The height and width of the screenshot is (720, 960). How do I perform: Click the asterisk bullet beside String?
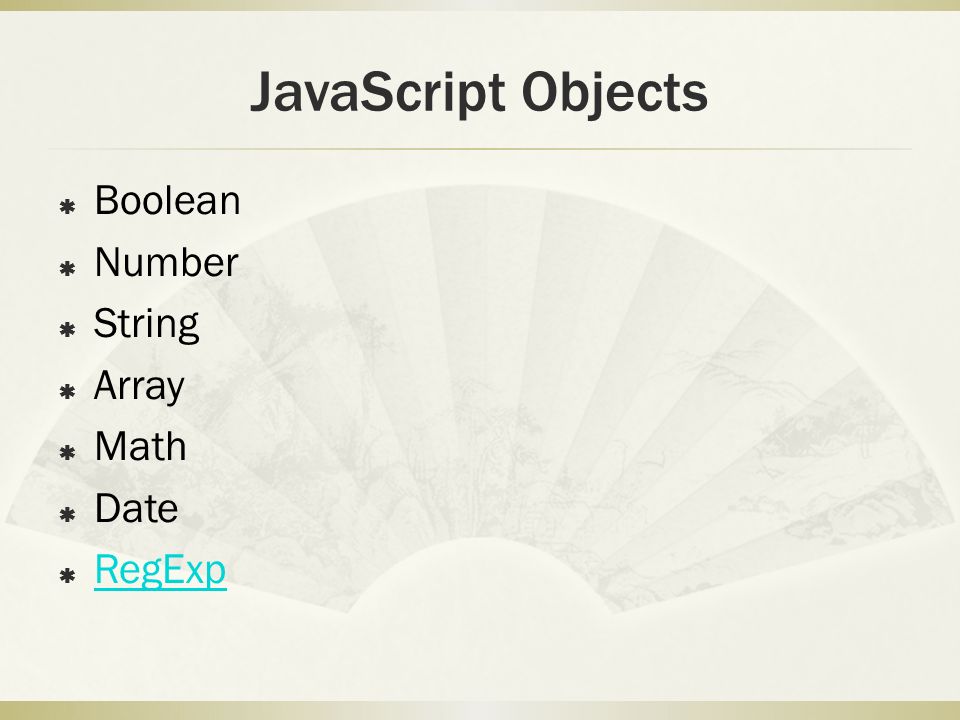pyautogui.click(x=67, y=329)
